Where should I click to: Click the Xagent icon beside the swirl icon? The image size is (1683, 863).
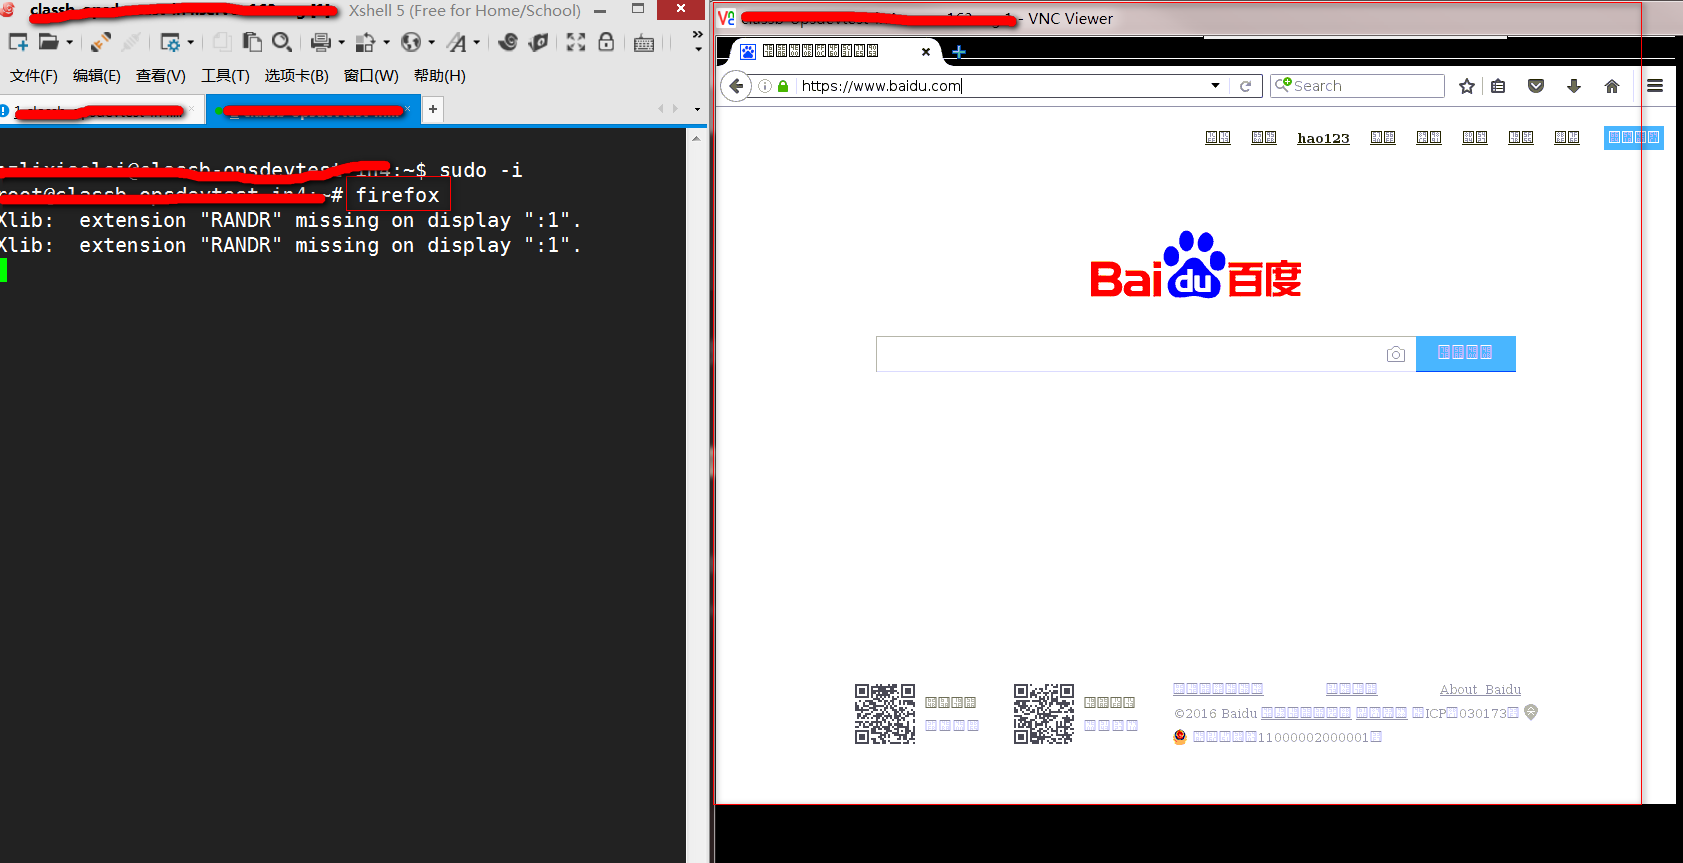coord(538,42)
